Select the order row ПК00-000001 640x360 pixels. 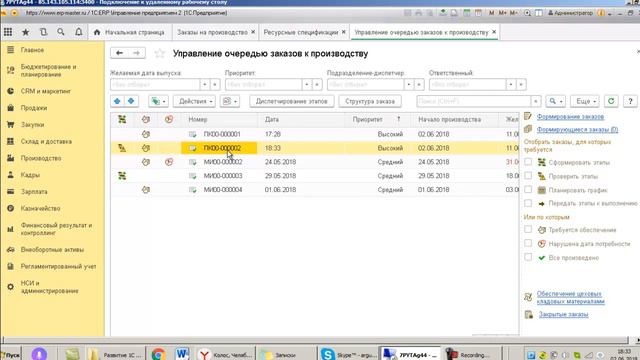[x=314, y=134]
